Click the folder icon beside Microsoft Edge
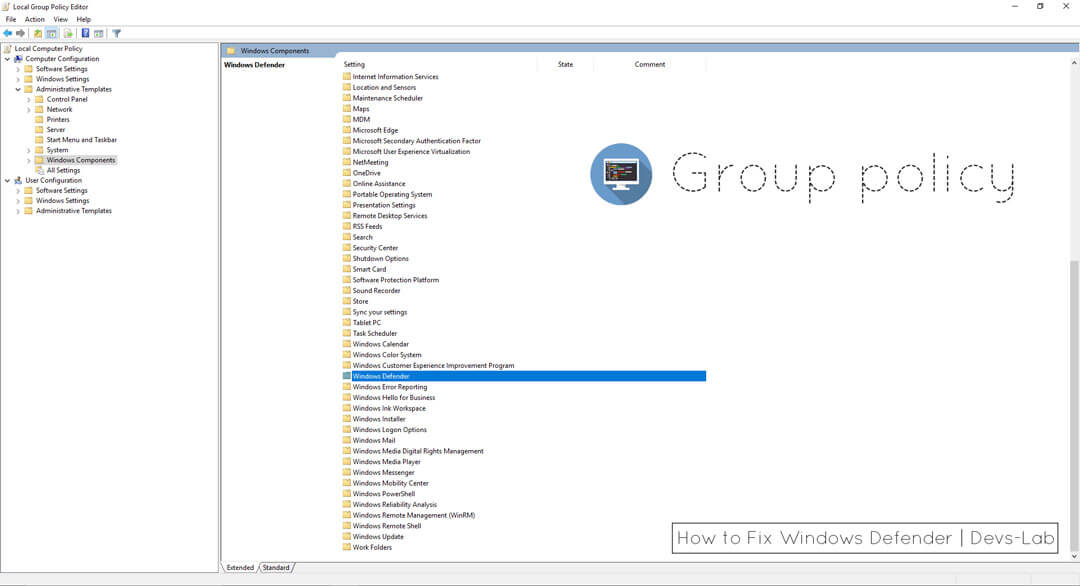The width and height of the screenshot is (1080, 586). (x=346, y=130)
